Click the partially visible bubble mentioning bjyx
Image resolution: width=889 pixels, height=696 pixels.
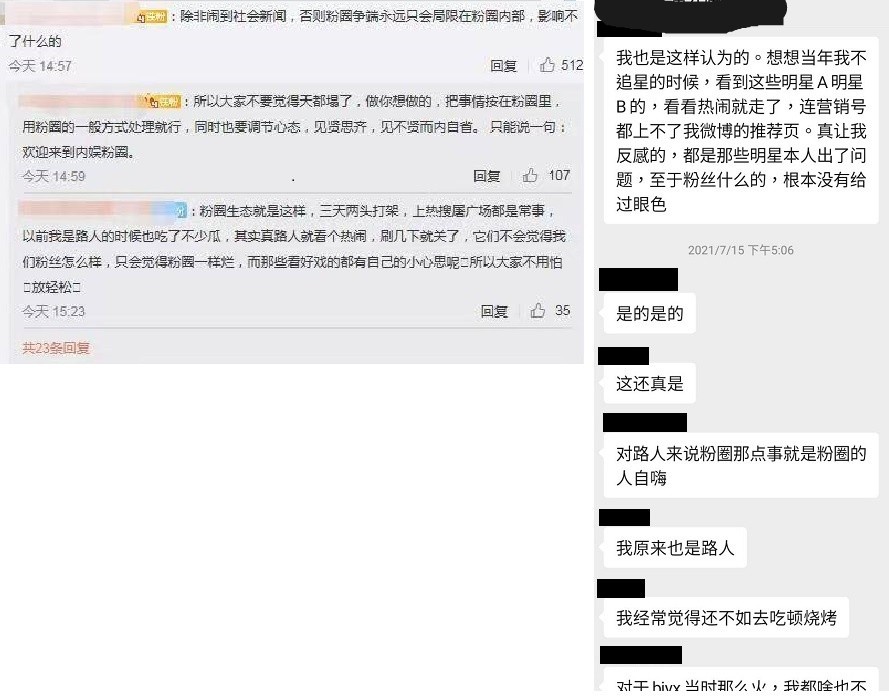[741, 682]
